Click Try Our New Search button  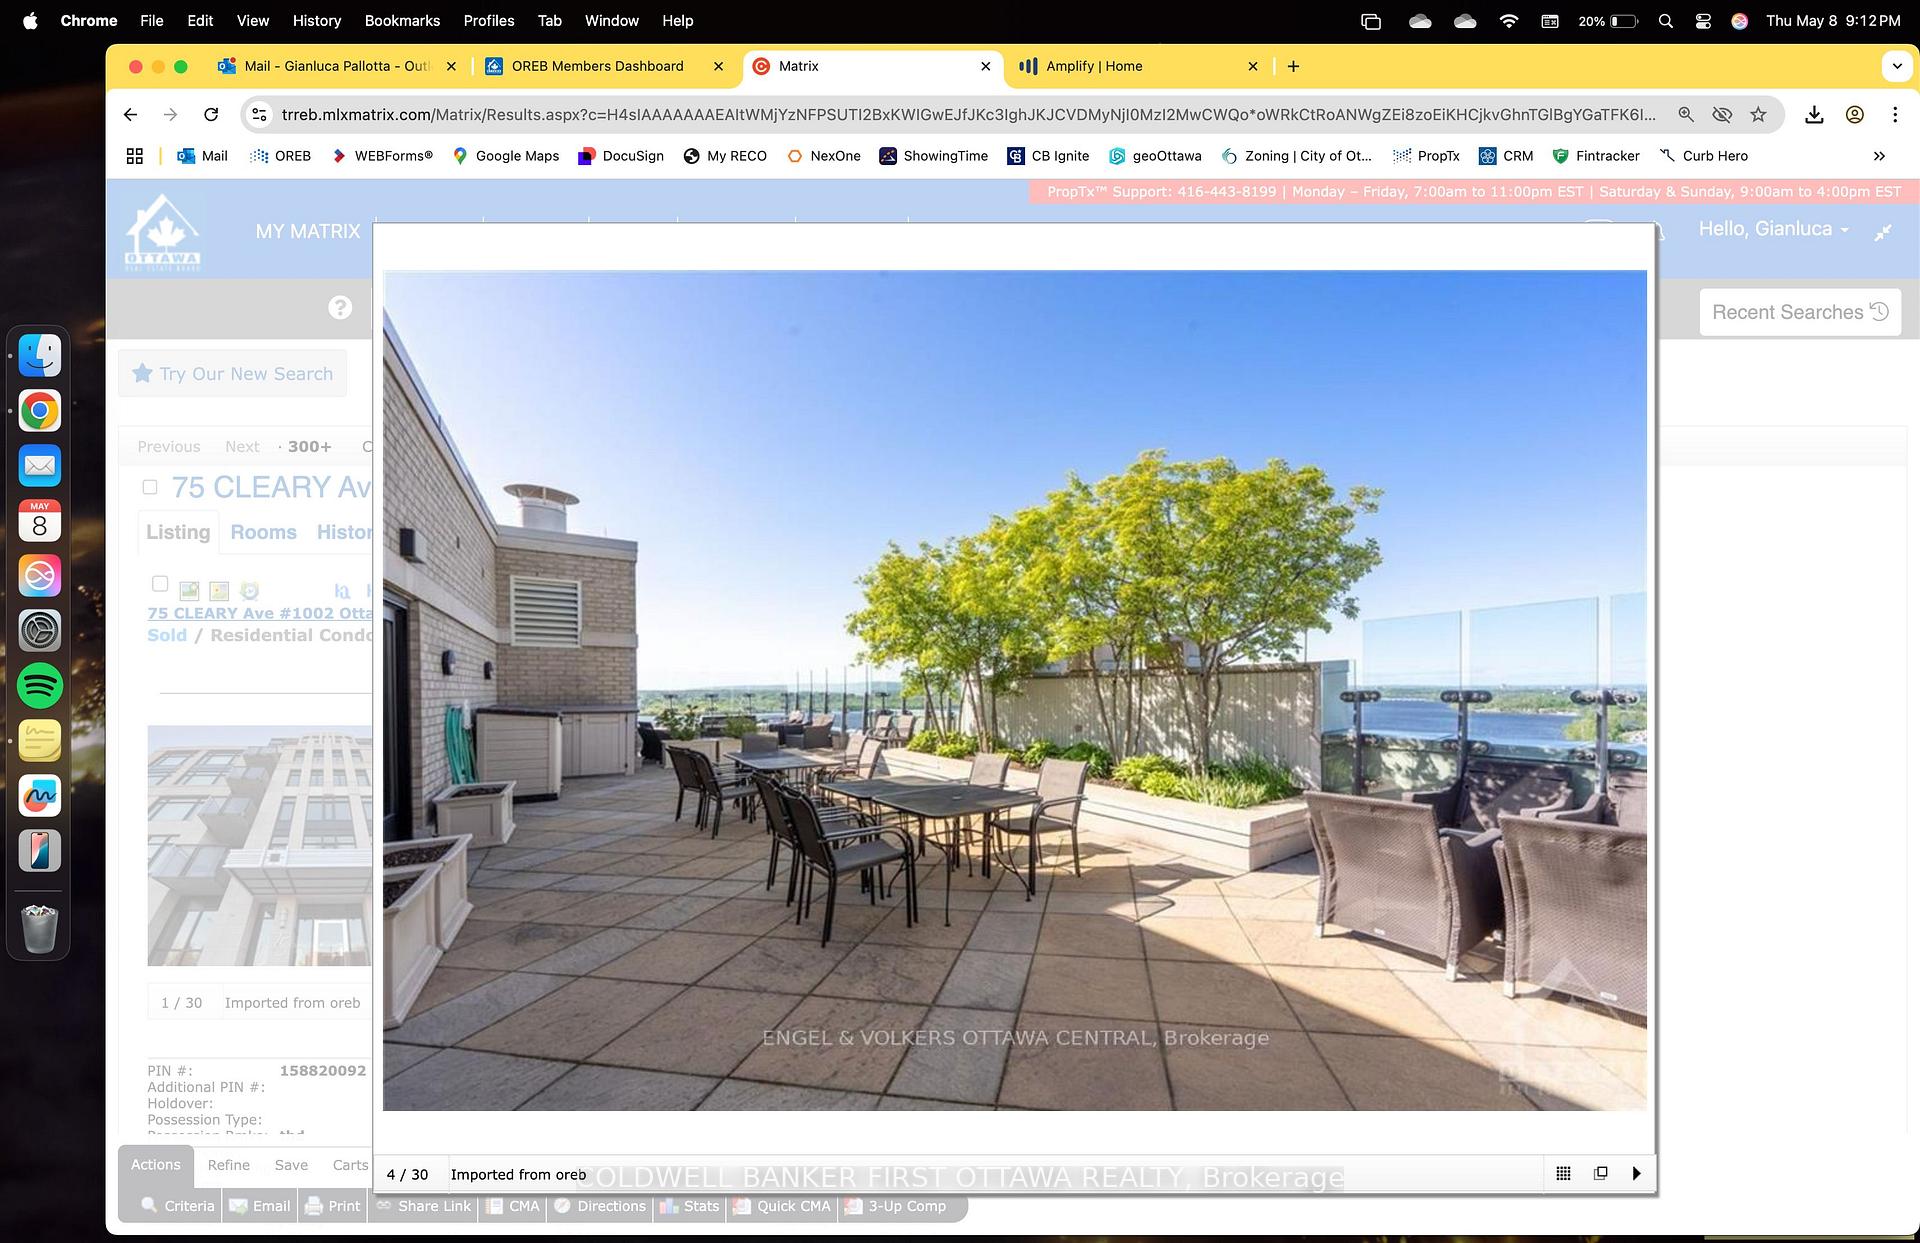point(232,374)
